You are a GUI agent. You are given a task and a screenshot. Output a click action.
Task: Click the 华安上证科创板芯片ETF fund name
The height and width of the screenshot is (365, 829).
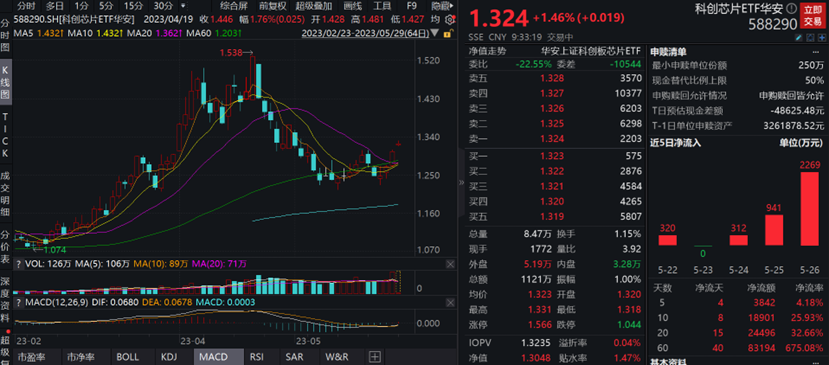(x=591, y=51)
